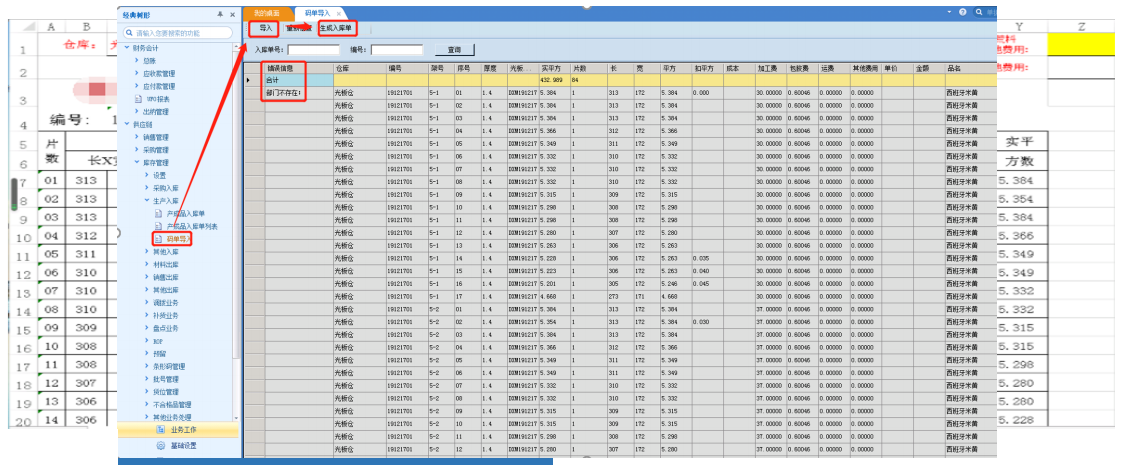This screenshot has width=1124, height=465.
Task: Open the UFO报表 report item
Action: click(x=158, y=99)
